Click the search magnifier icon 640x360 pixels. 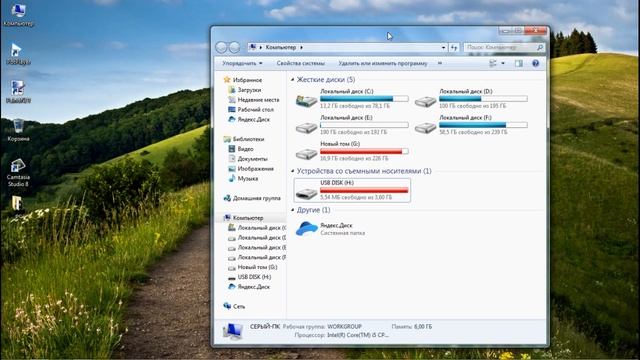(540, 47)
